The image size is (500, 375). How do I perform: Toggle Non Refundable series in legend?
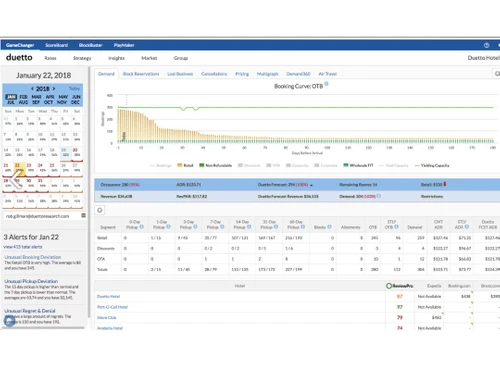(215, 165)
